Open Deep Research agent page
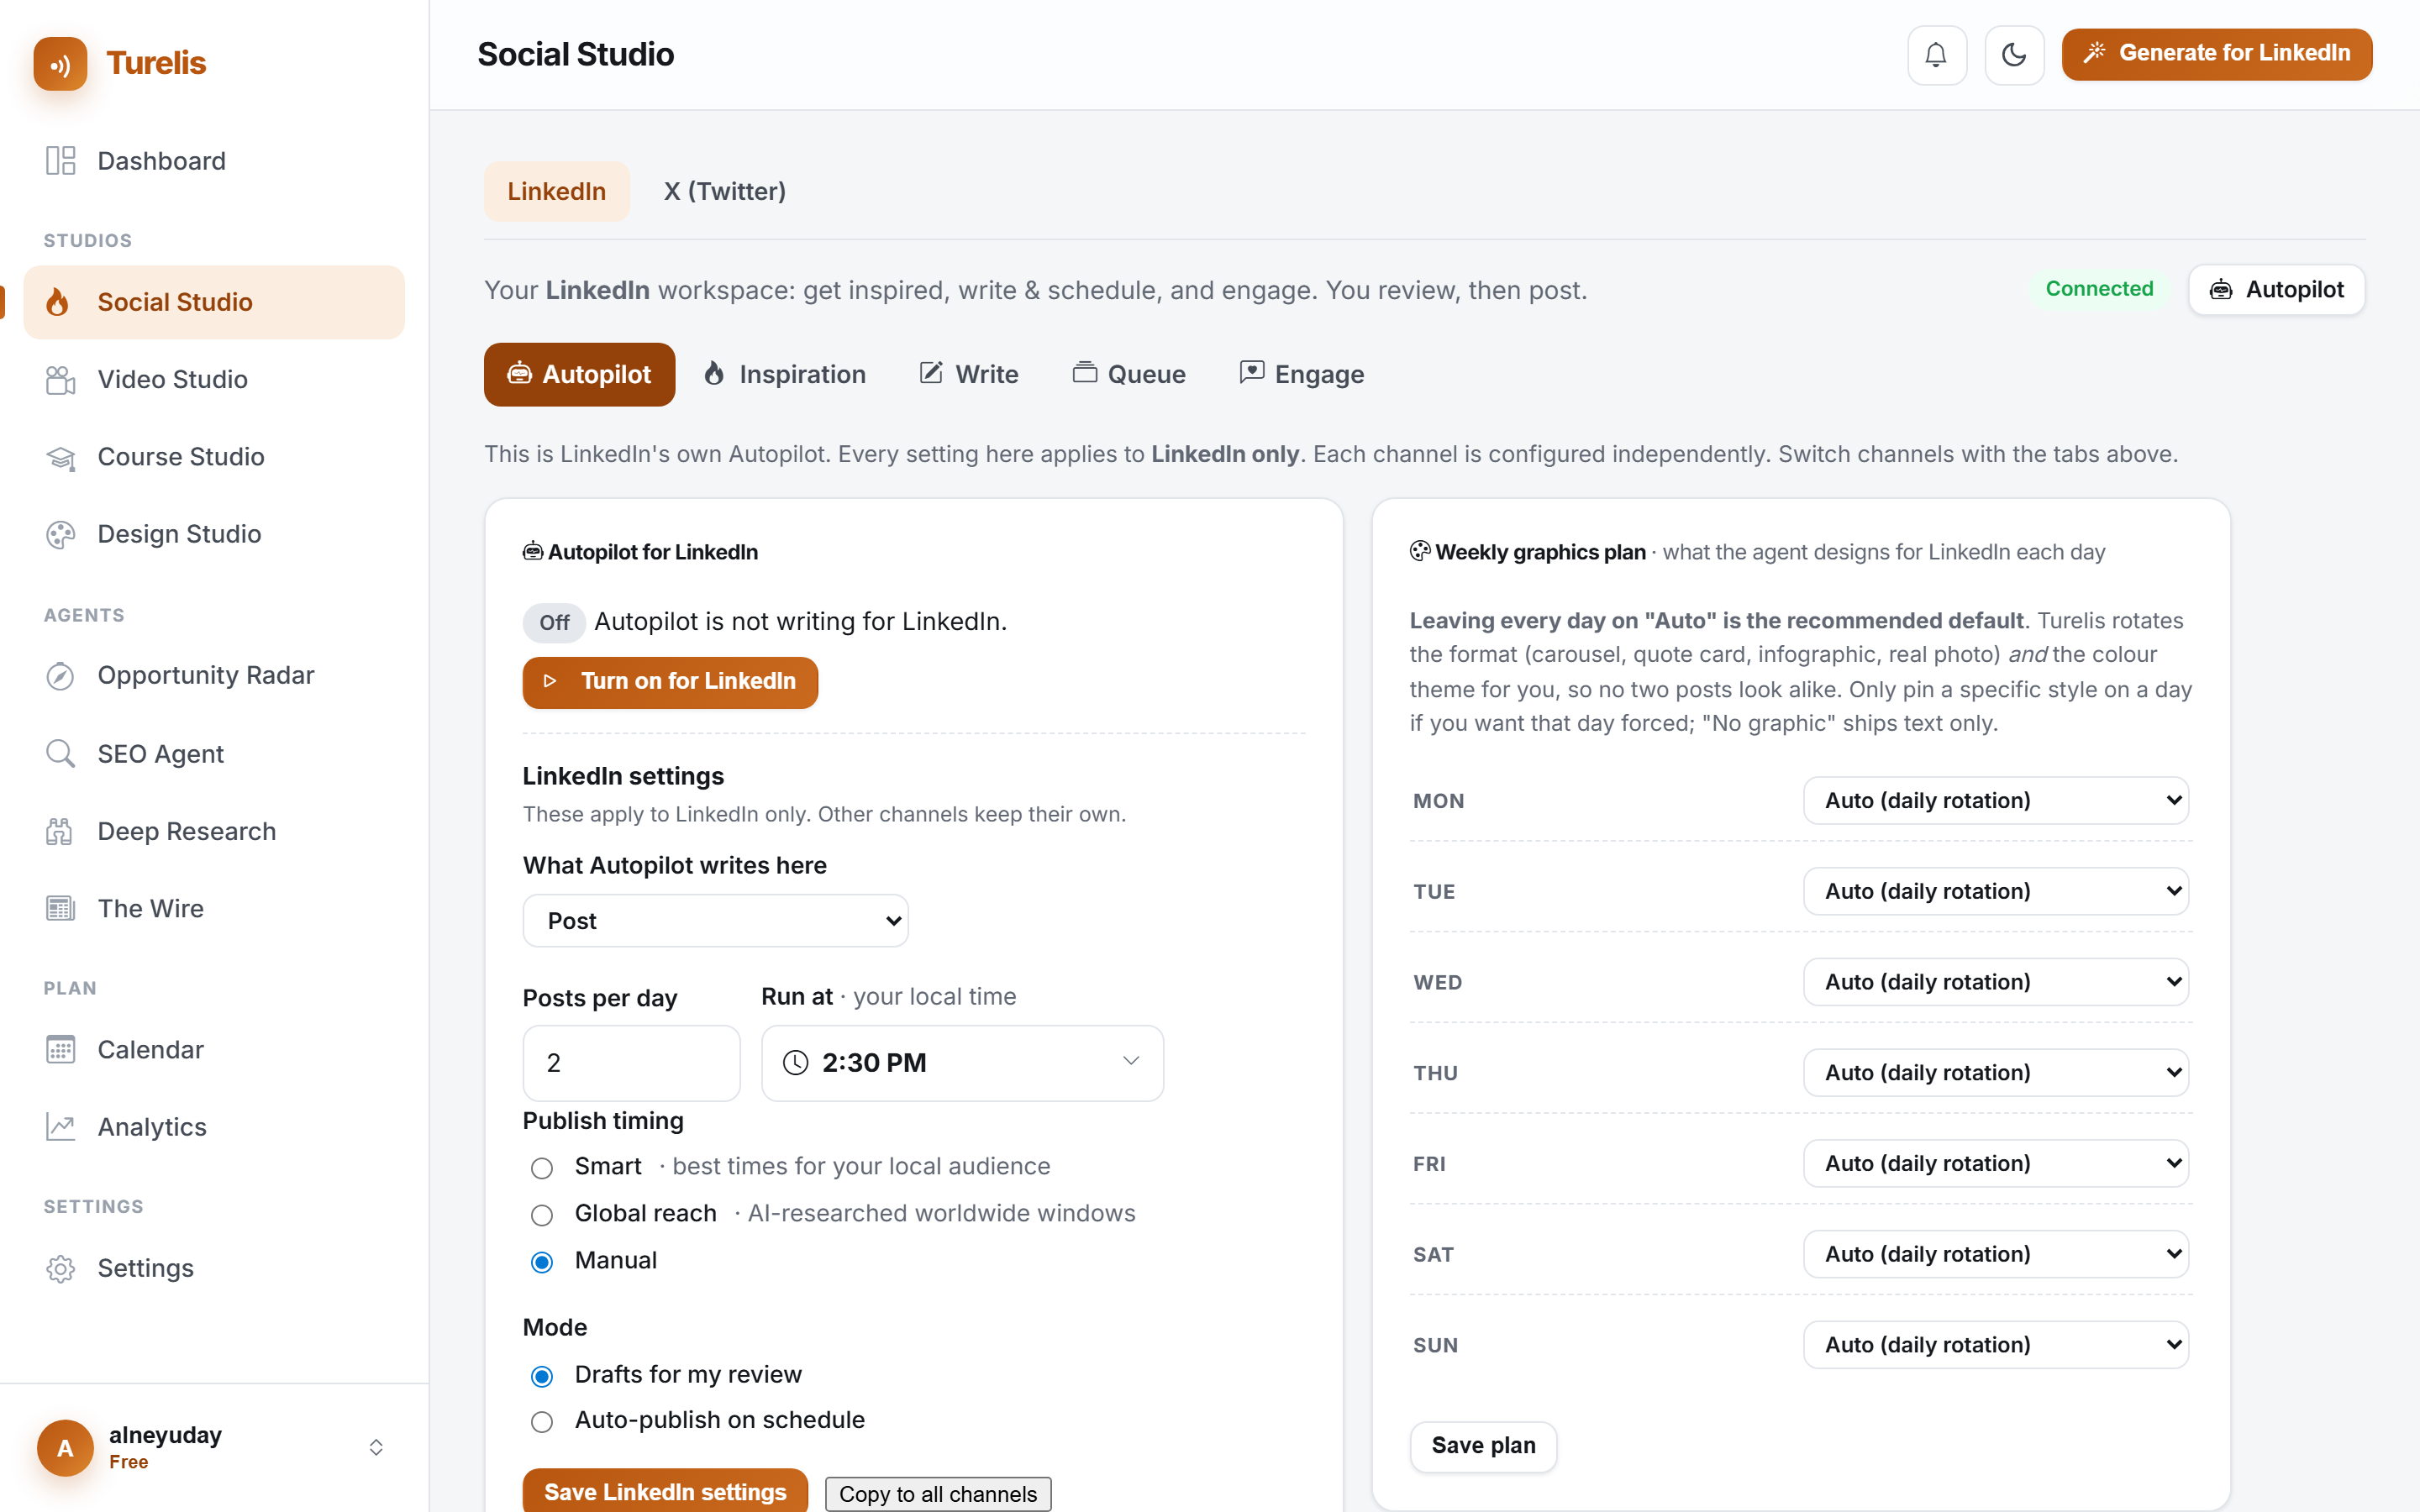This screenshot has width=2420, height=1512. click(x=214, y=831)
